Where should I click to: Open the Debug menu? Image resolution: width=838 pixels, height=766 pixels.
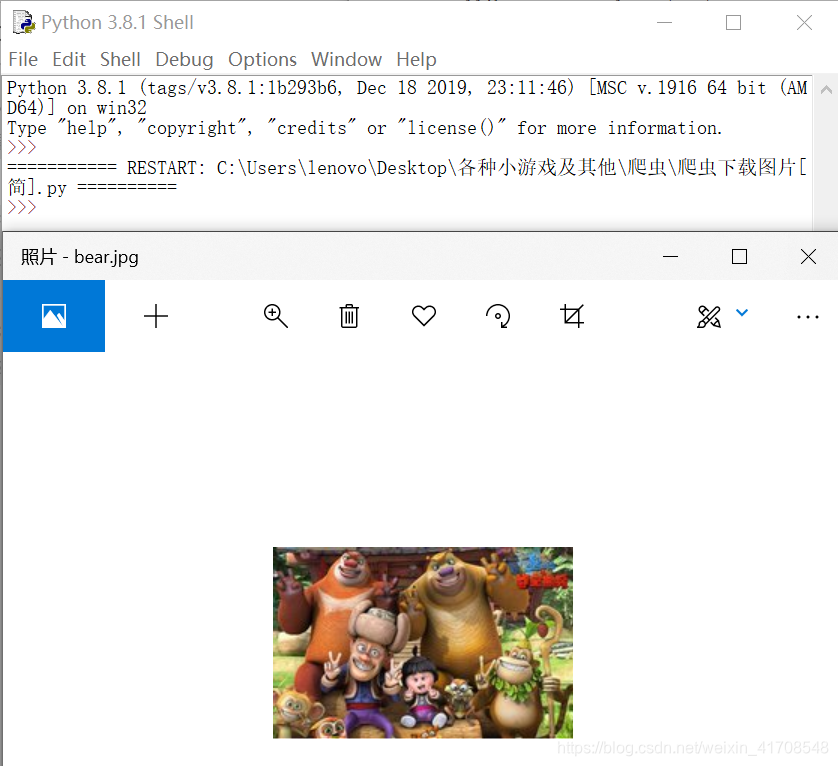point(184,59)
